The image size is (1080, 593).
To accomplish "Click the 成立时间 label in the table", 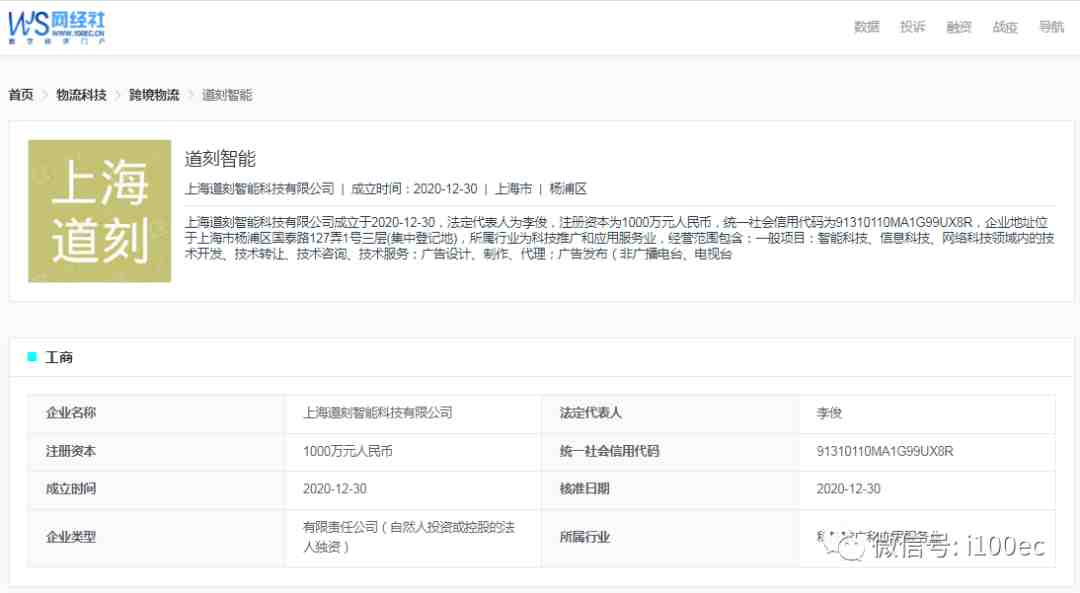I will click(x=71, y=489).
